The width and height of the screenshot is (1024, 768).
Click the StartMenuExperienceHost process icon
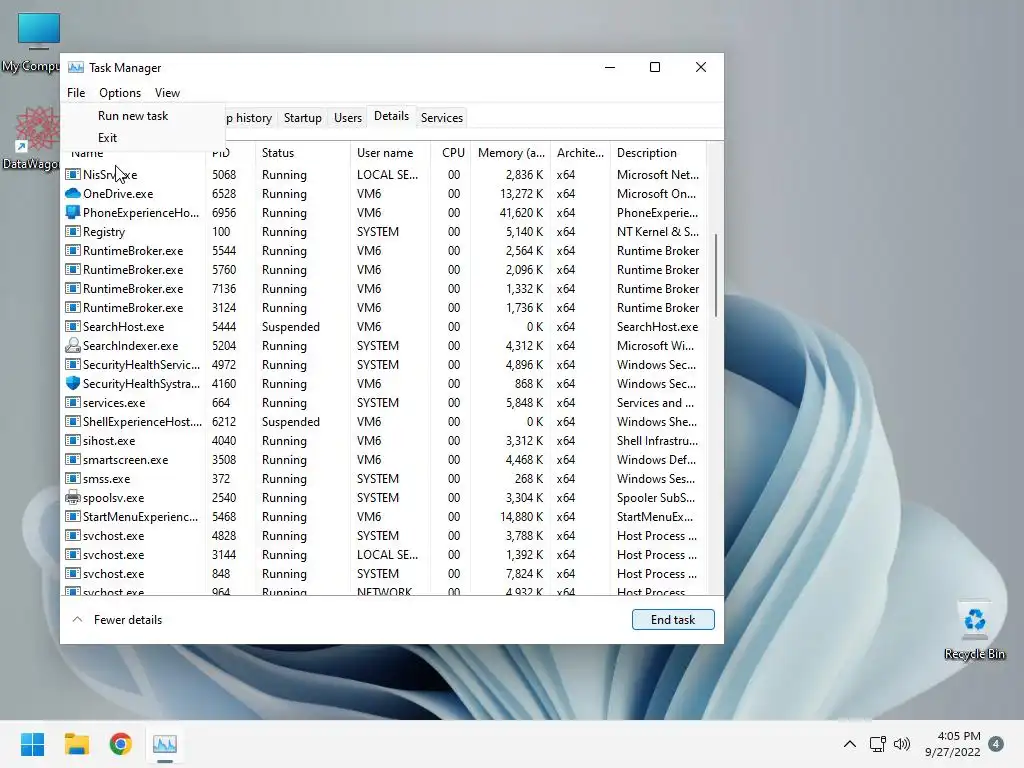[72, 517]
